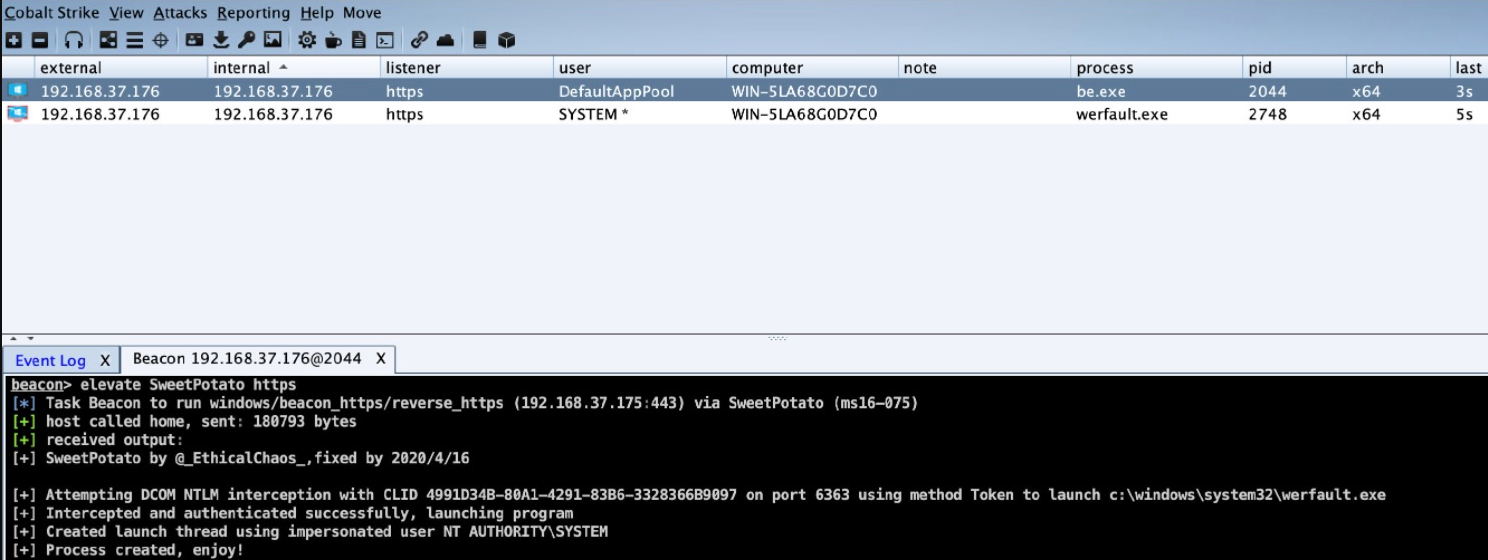Click the werfault.exe process cell
This screenshot has width=1488, height=560.
pyautogui.click(x=1157, y=114)
